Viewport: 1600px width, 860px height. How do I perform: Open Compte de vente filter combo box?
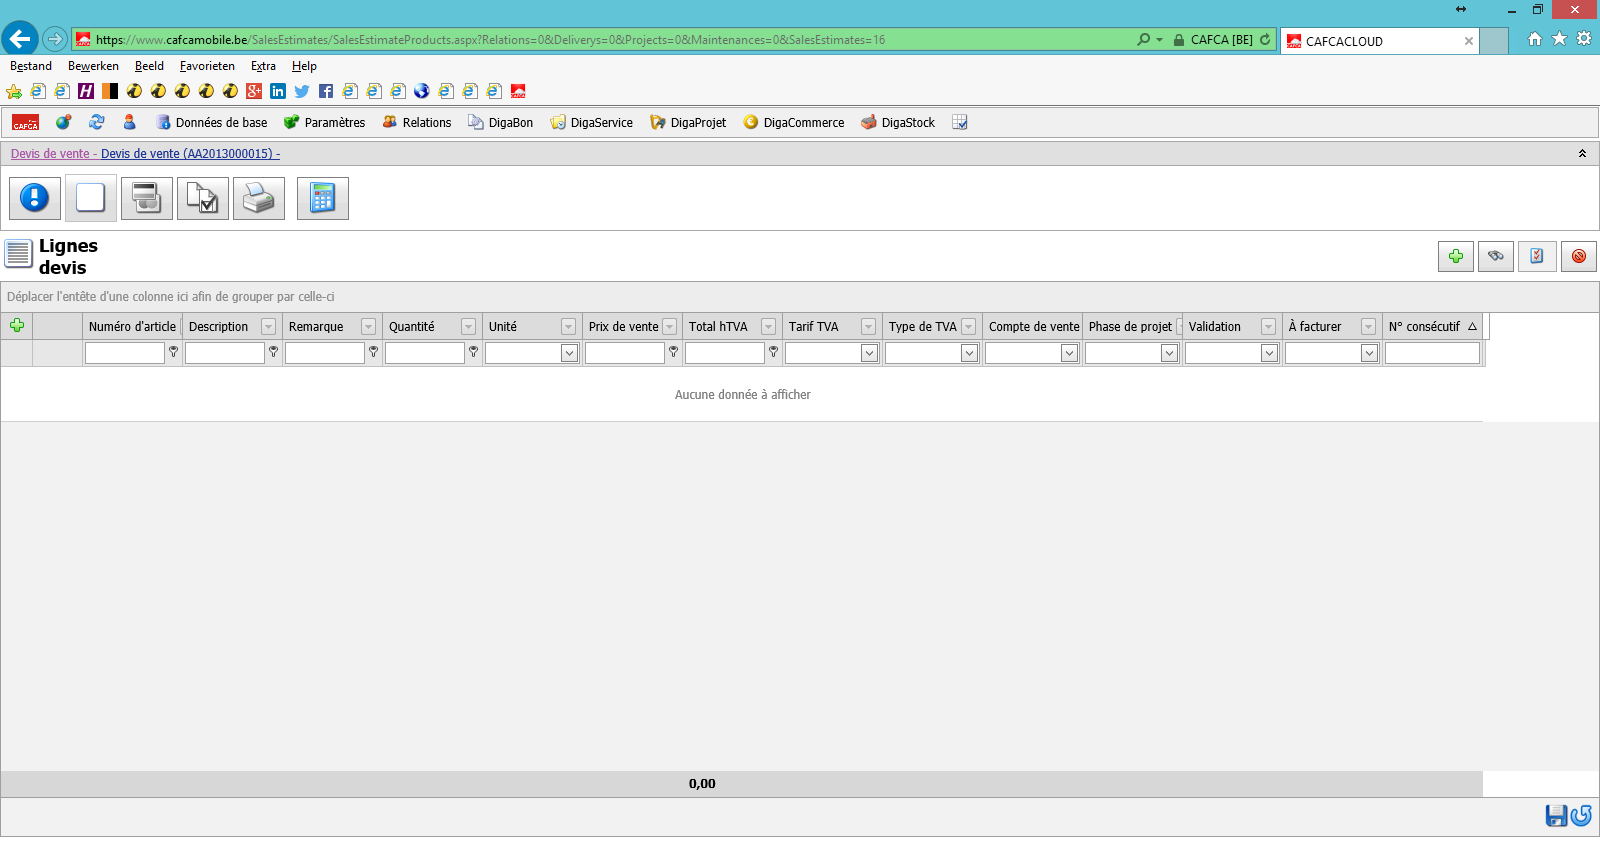1032,353
